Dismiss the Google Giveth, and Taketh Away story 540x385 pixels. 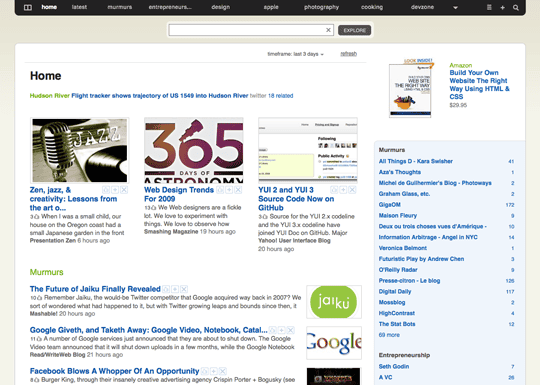point(291,330)
